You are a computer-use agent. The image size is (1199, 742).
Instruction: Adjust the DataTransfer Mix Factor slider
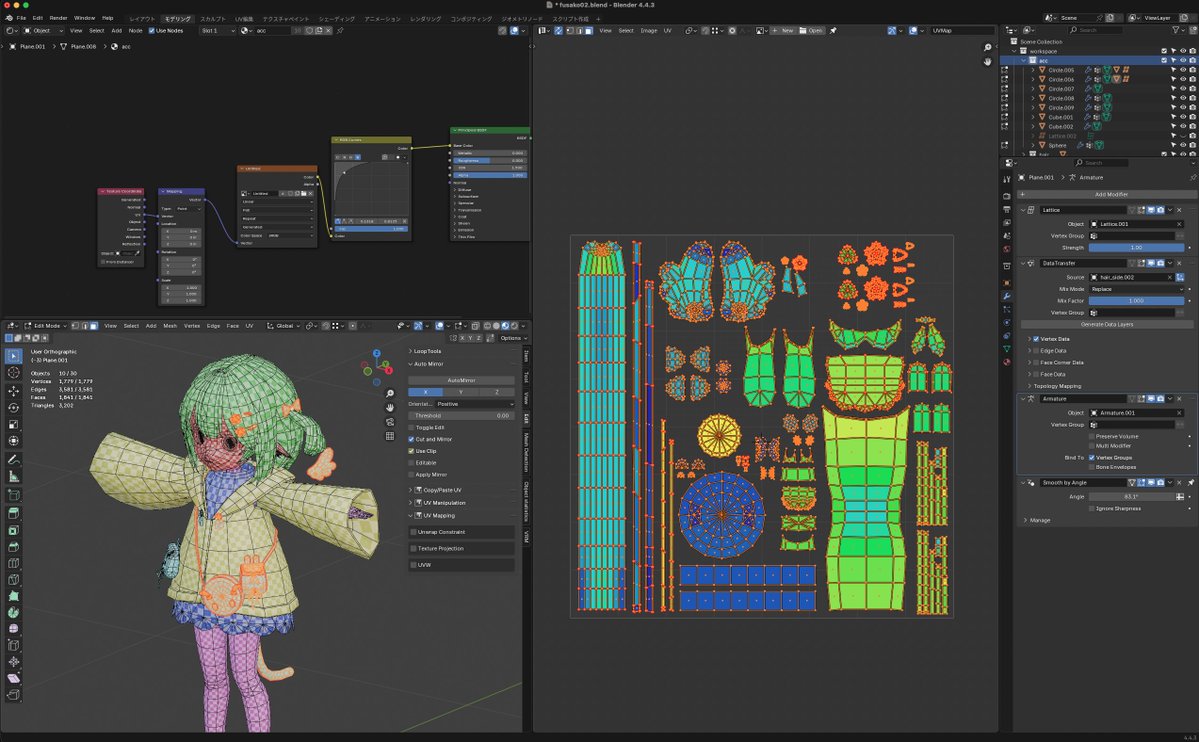[x=1136, y=301]
